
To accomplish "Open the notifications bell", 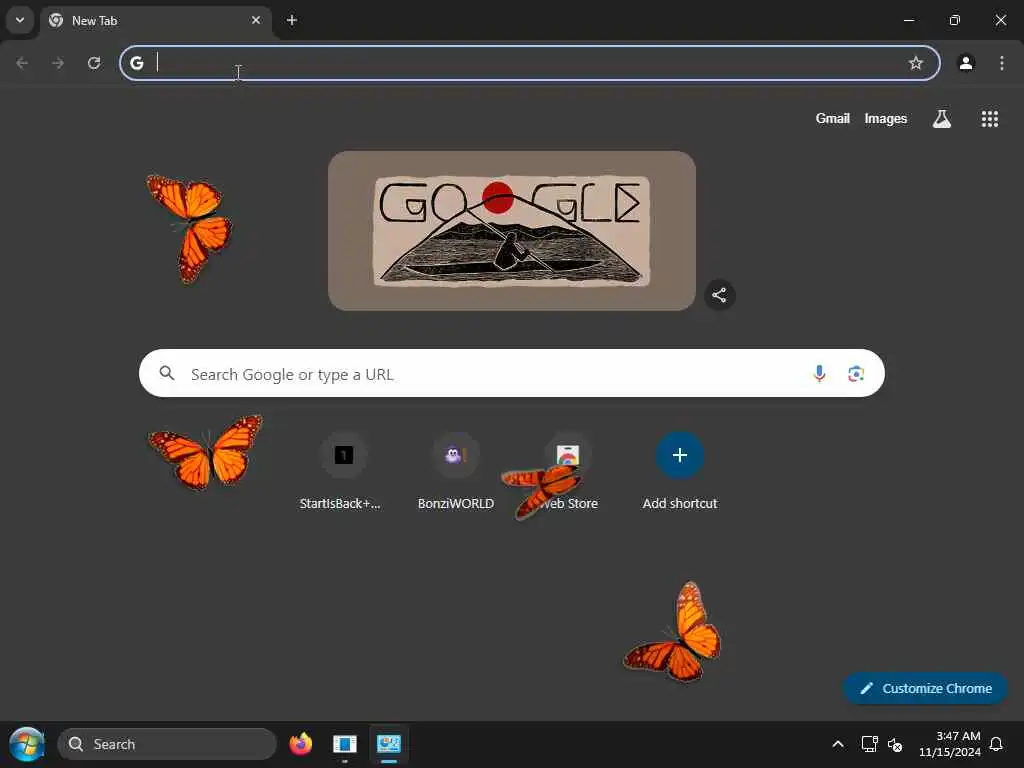I will coord(997,744).
